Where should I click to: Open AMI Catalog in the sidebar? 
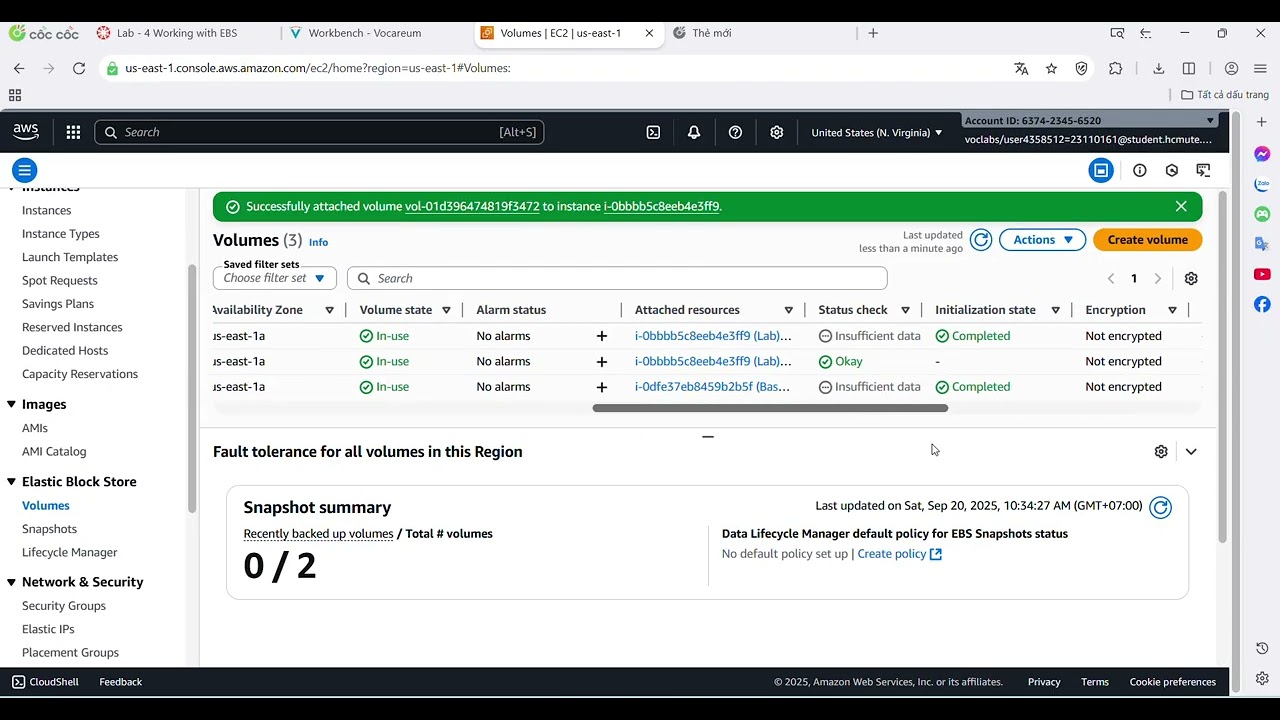tap(54, 452)
